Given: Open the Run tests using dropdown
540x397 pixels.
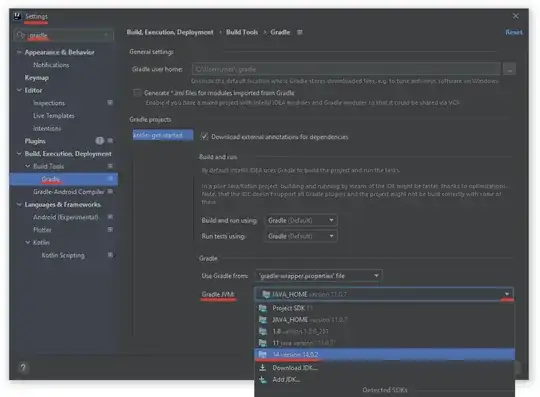Looking at the screenshot, I should (x=301, y=236).
